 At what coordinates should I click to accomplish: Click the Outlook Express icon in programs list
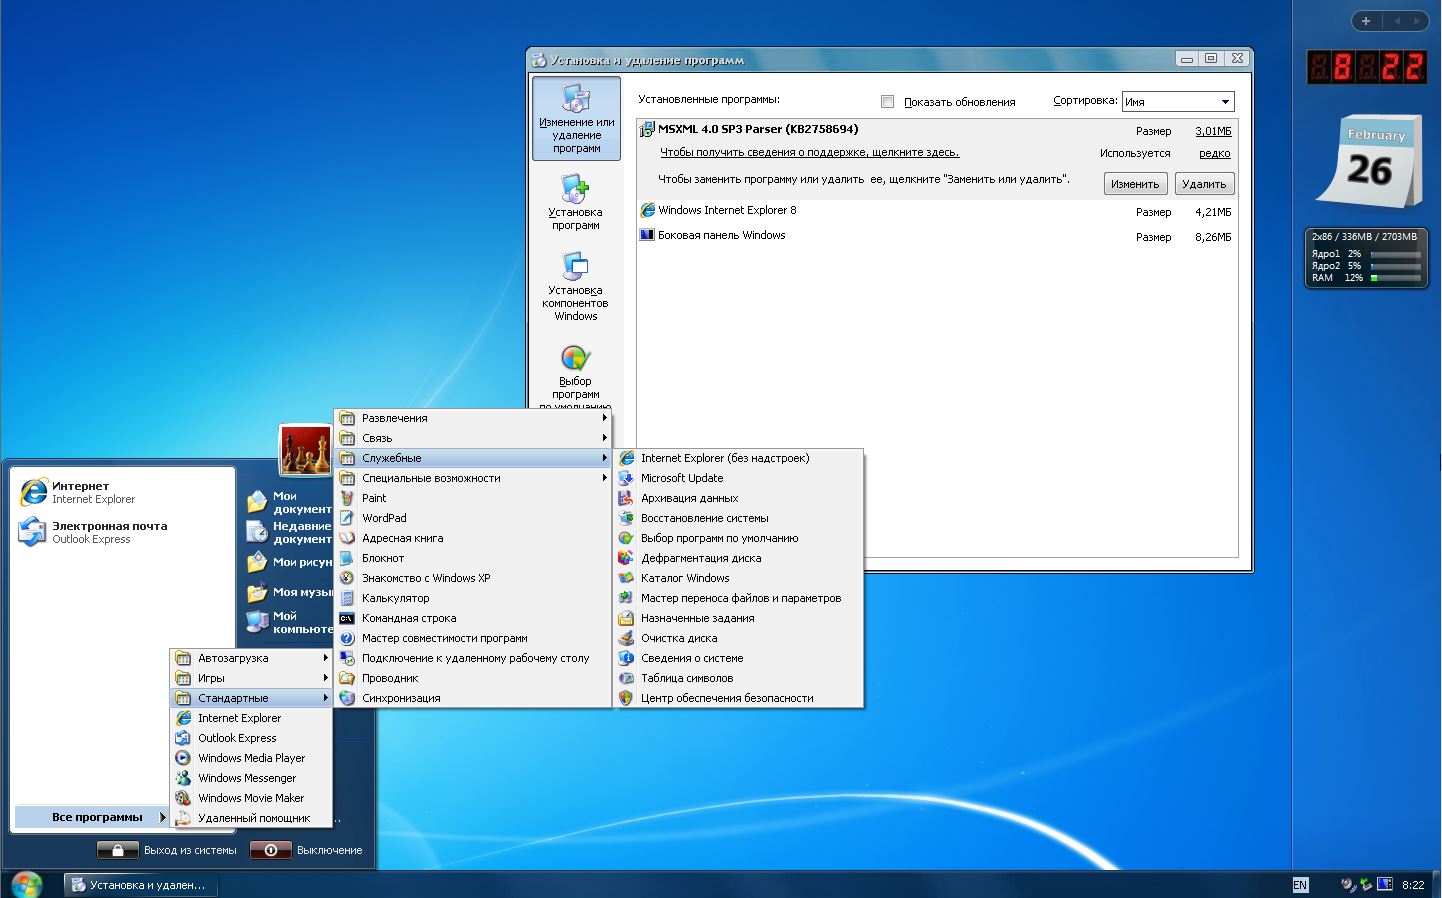click(183, 738)
